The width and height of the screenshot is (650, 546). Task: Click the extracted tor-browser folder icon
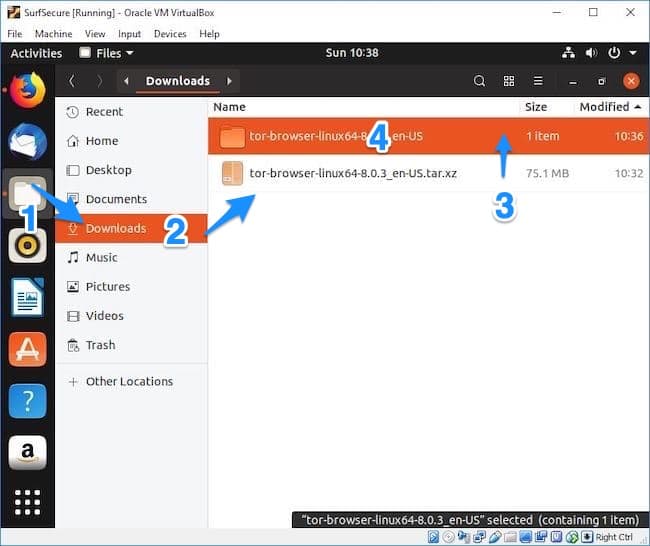[232, 137]
